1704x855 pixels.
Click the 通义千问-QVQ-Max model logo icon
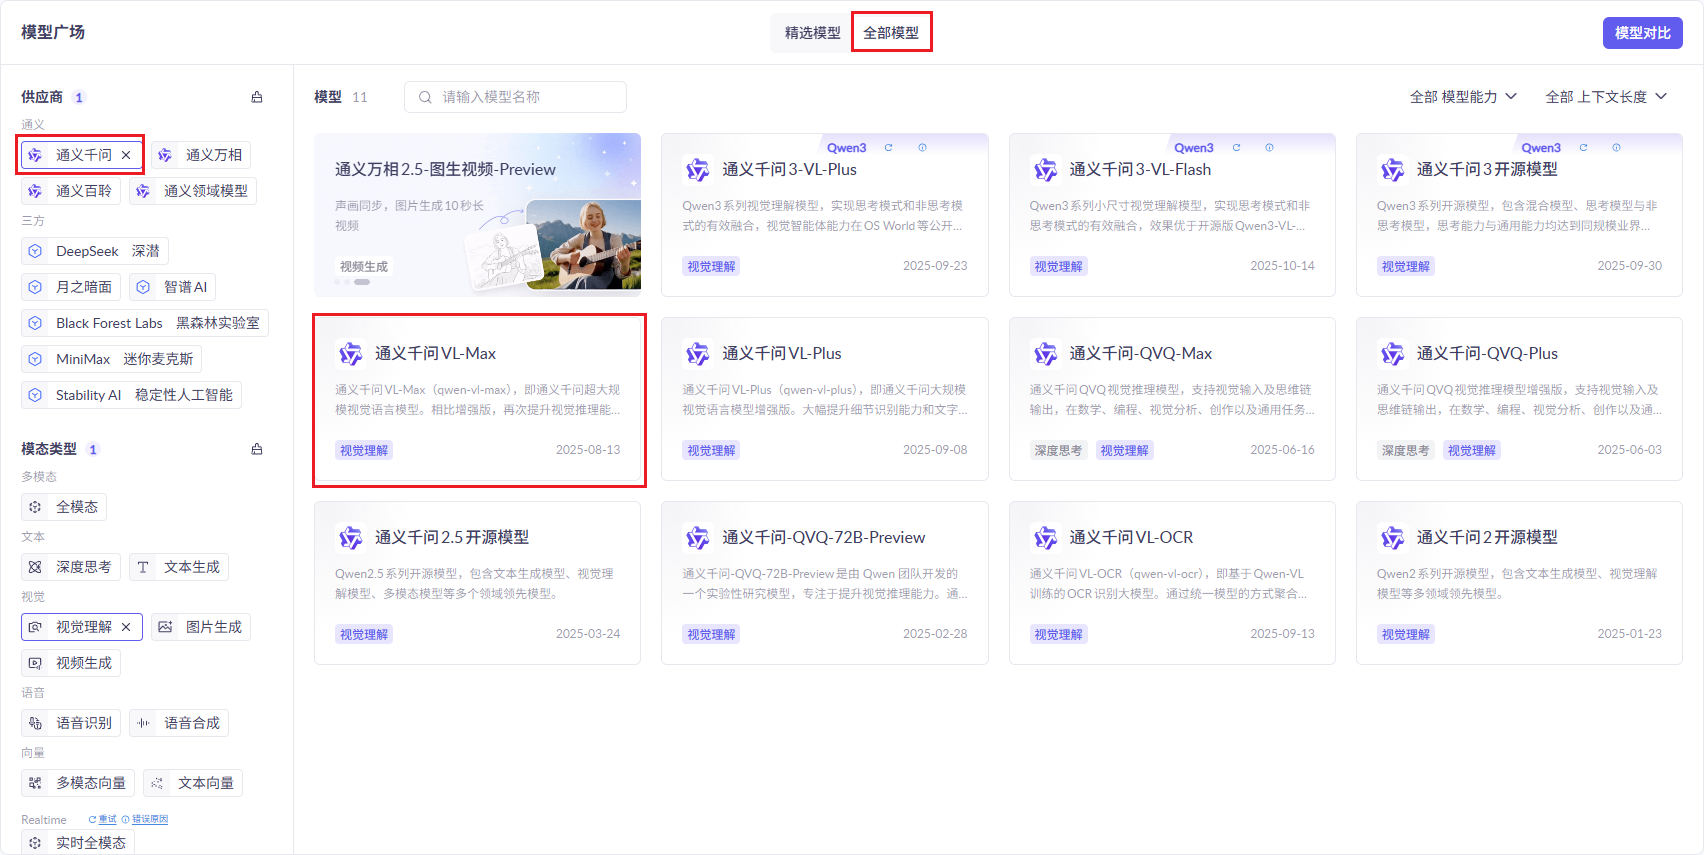coord(1045,354)
